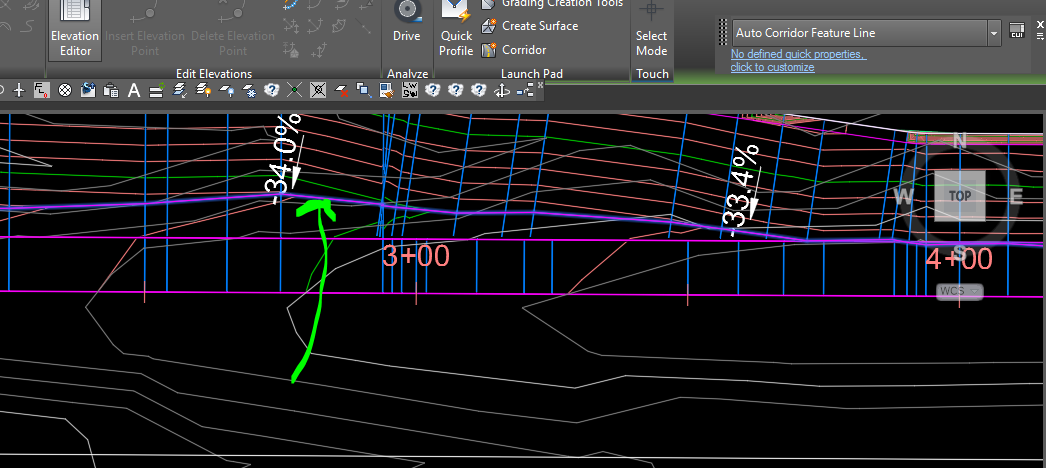Click the 4+00 station label

959,259
